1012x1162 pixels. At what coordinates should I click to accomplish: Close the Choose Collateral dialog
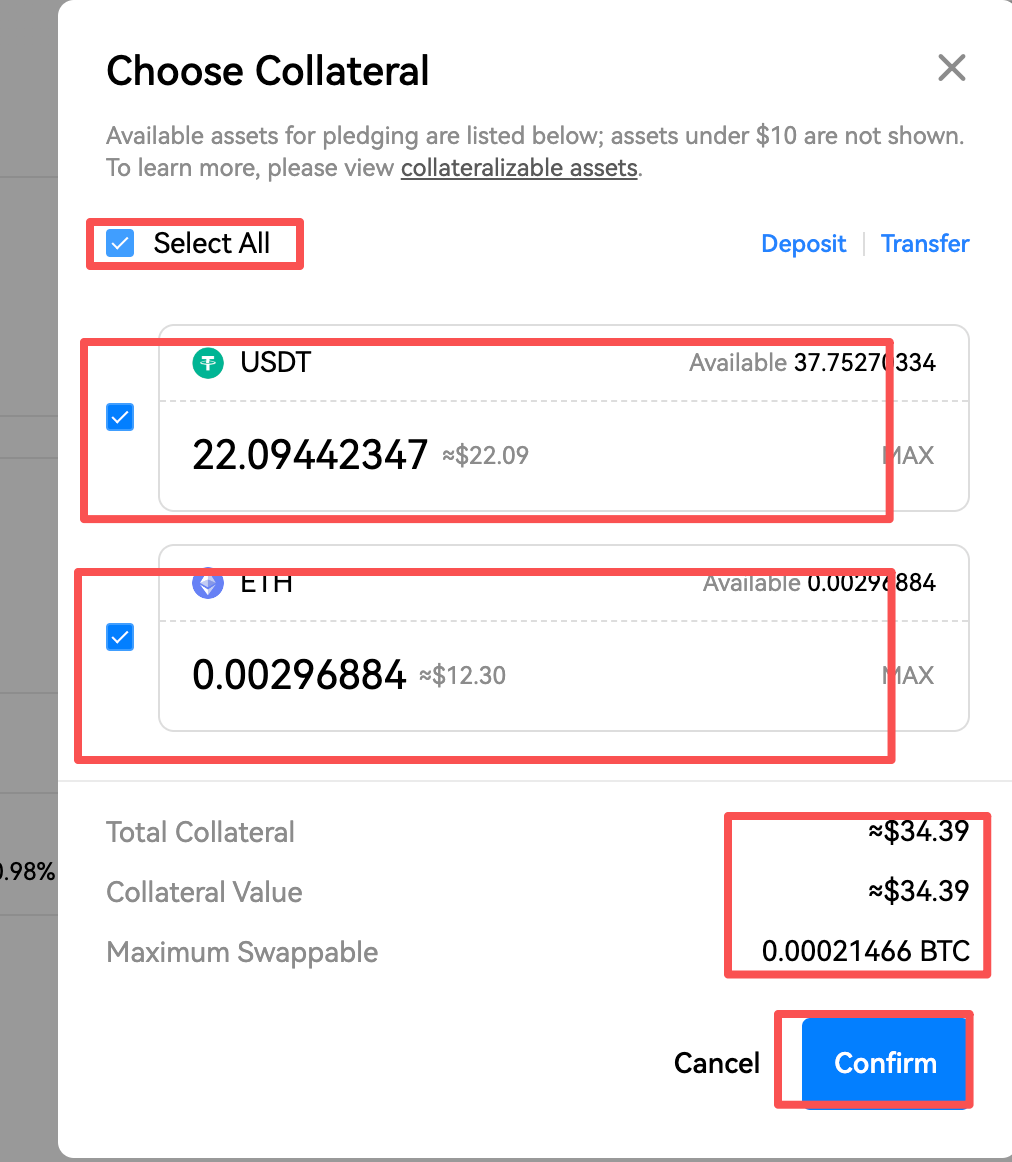(x=951, y=68)
